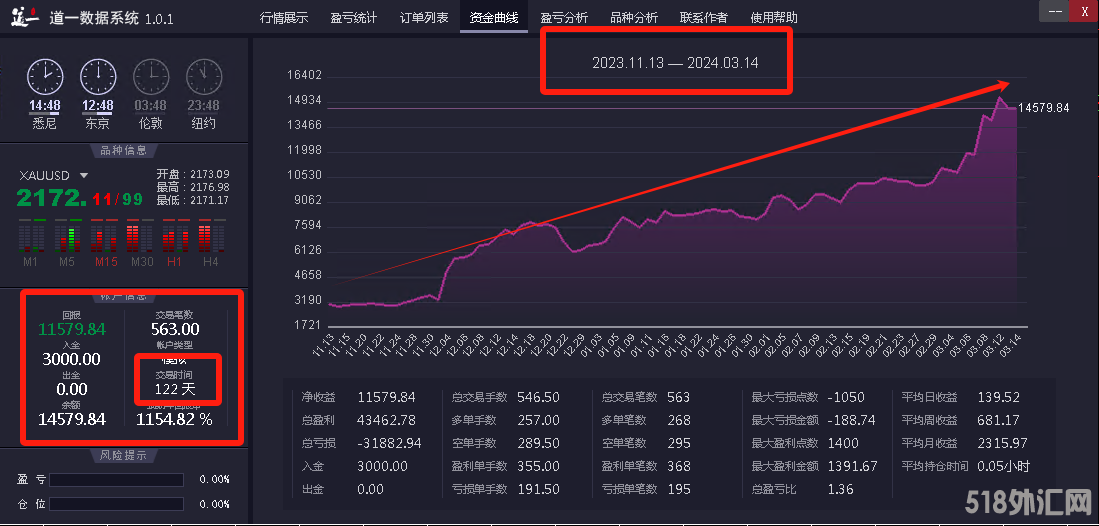Click the 总盈亏比 value 1.36

click(x=840, y=490)
